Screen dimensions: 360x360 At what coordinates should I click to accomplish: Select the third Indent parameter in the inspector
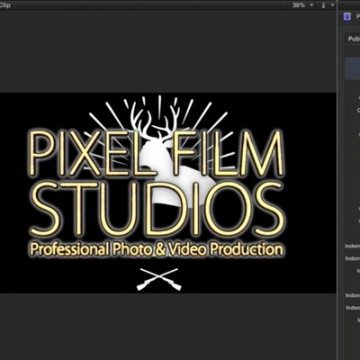pyautogui.click(x=353, y=295)
